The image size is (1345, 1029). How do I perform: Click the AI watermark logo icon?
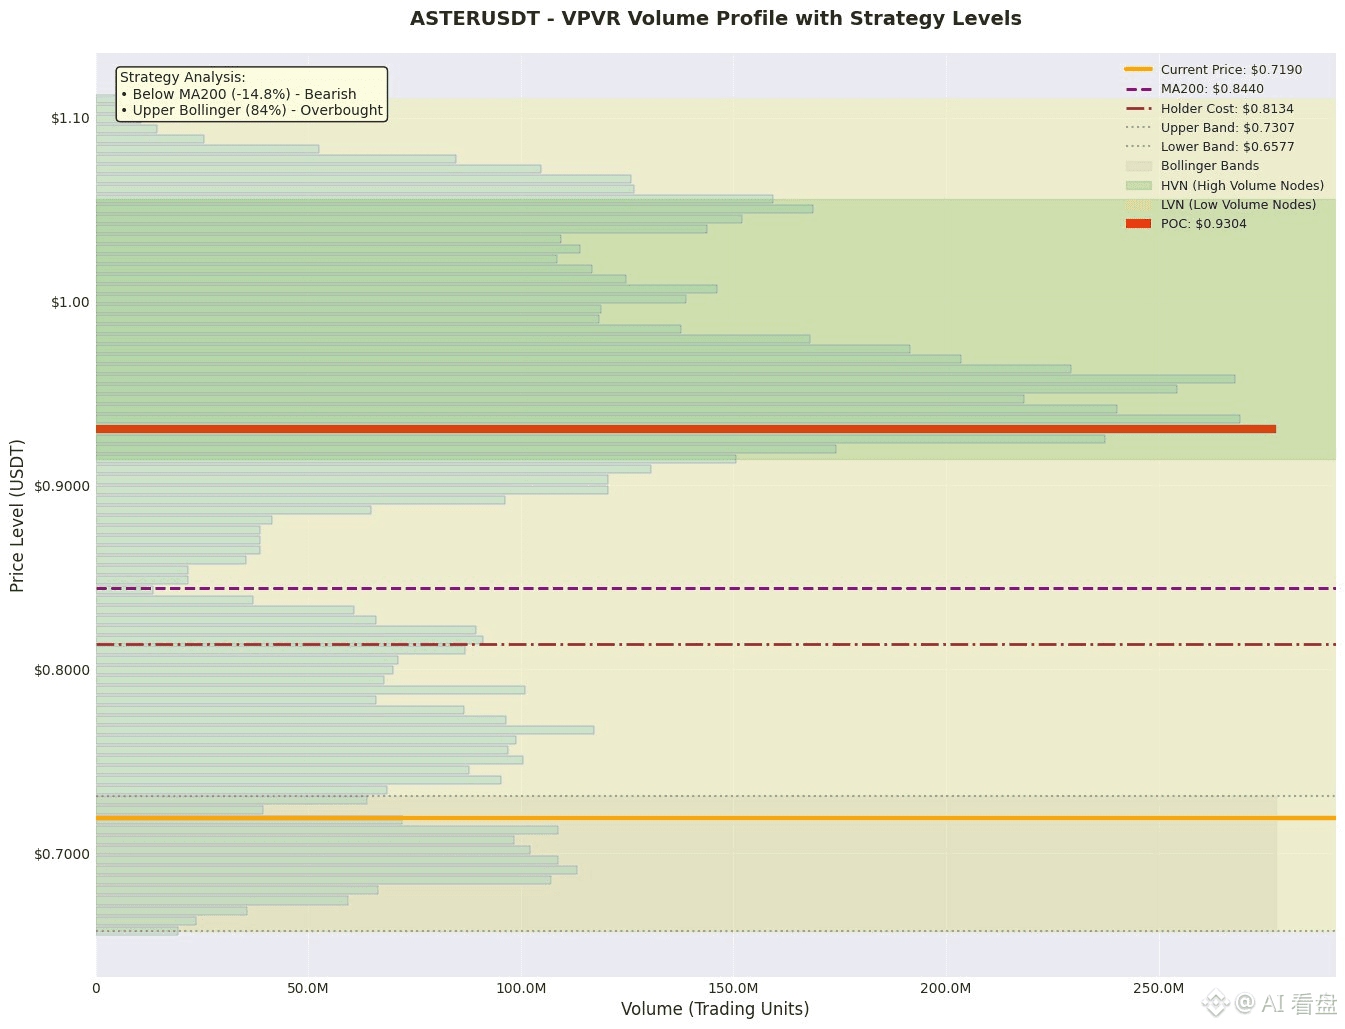coord(1215,1003)
